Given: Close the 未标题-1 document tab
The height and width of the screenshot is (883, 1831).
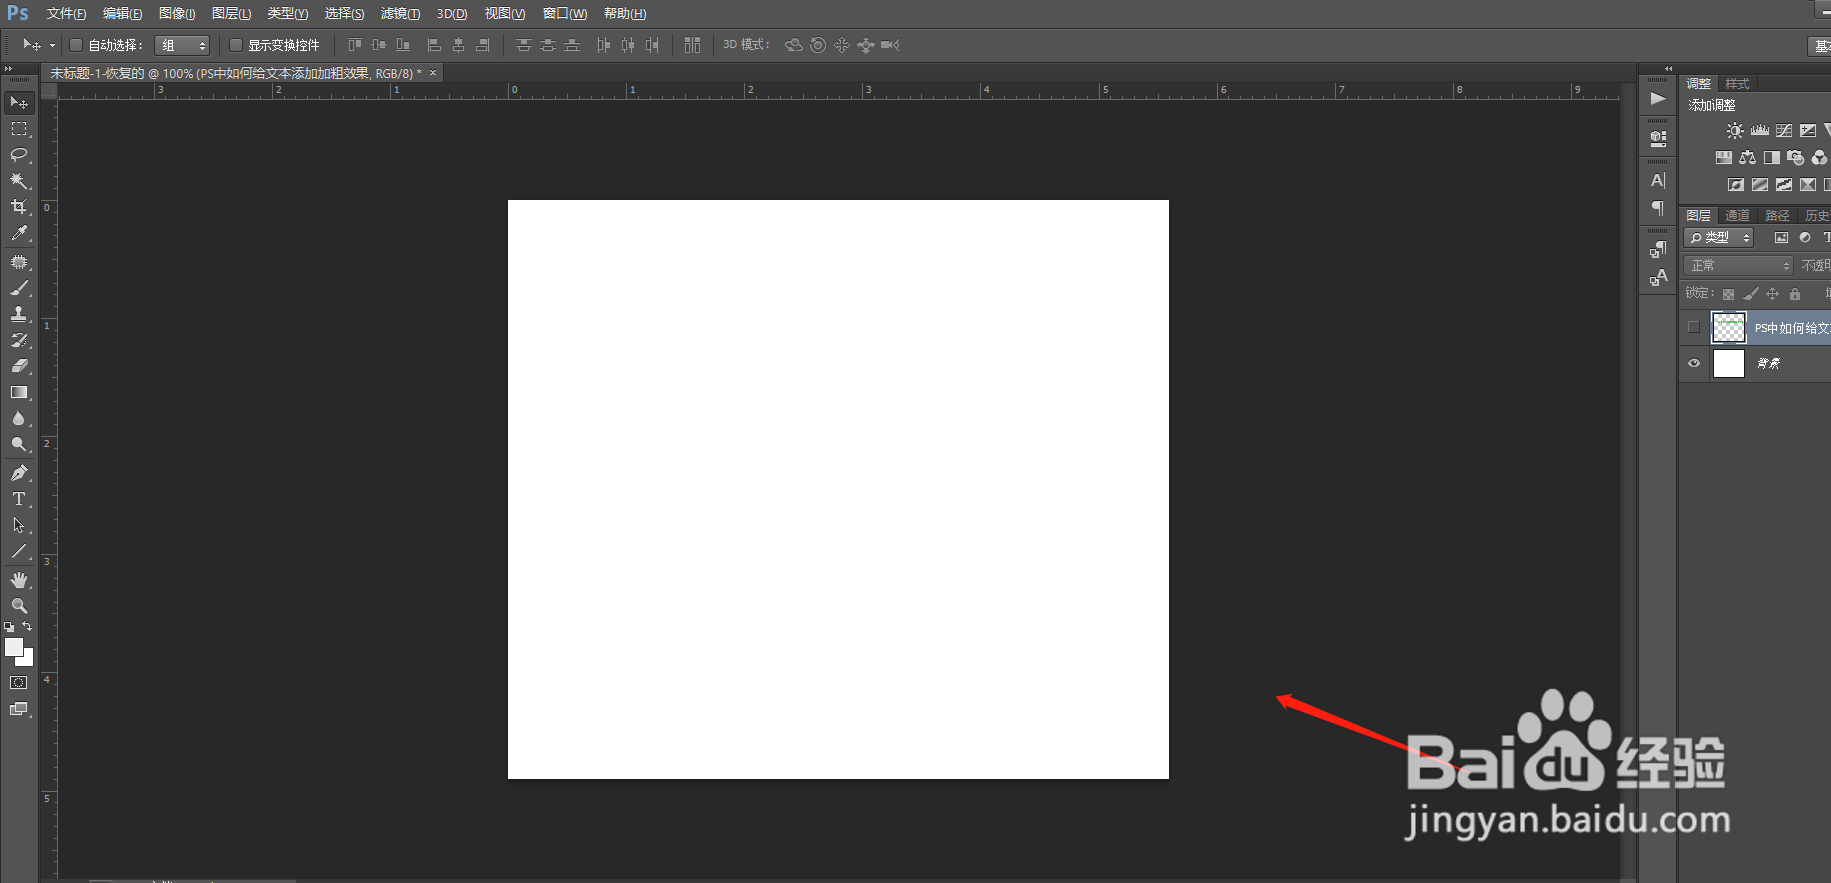Looking at the screenshot, I should click(x=433, y=73).
